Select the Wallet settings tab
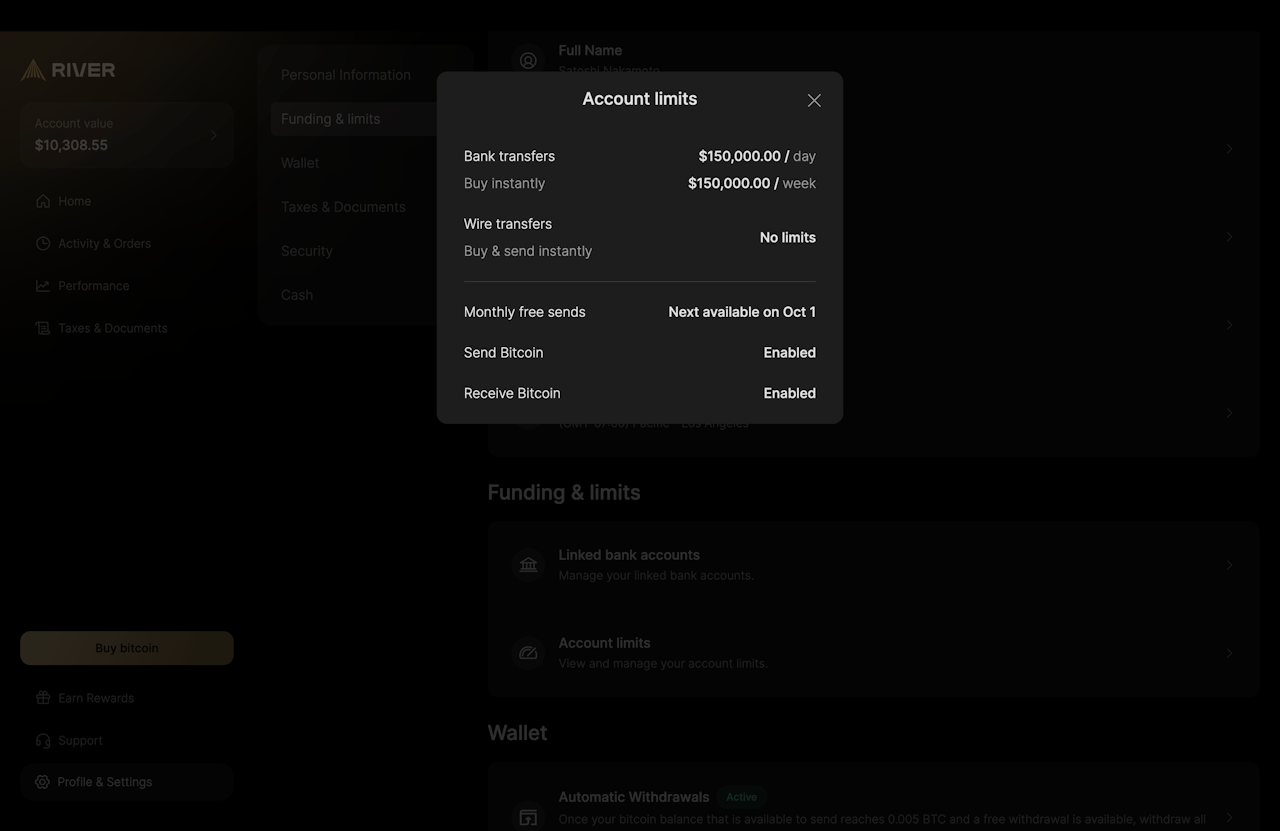The height and width of the screenshot is (831, 1280). 300,163
